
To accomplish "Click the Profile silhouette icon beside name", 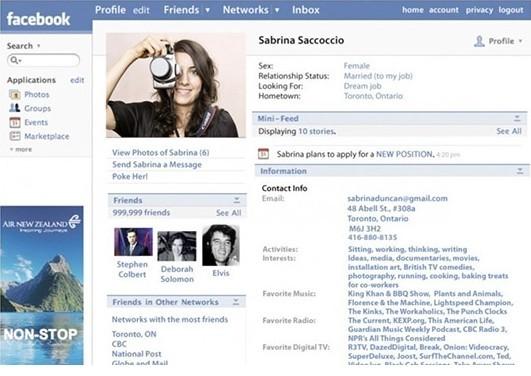I will pos(479,41).
